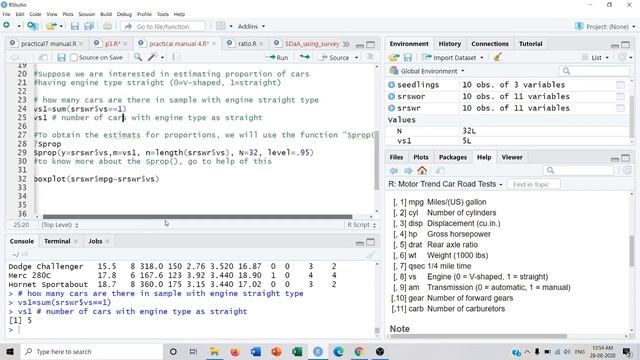Expand the srswr data frame entry
This screenshot has width=640, height=360.
coord(391,108)
